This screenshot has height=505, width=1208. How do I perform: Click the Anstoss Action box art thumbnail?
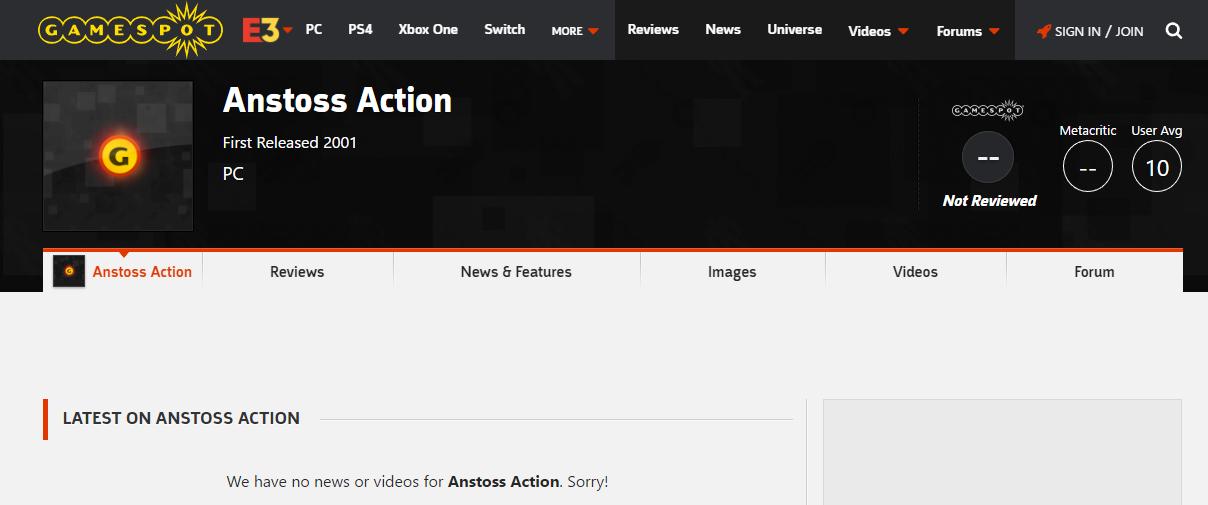pyautogui.click(x=118, y=156)
